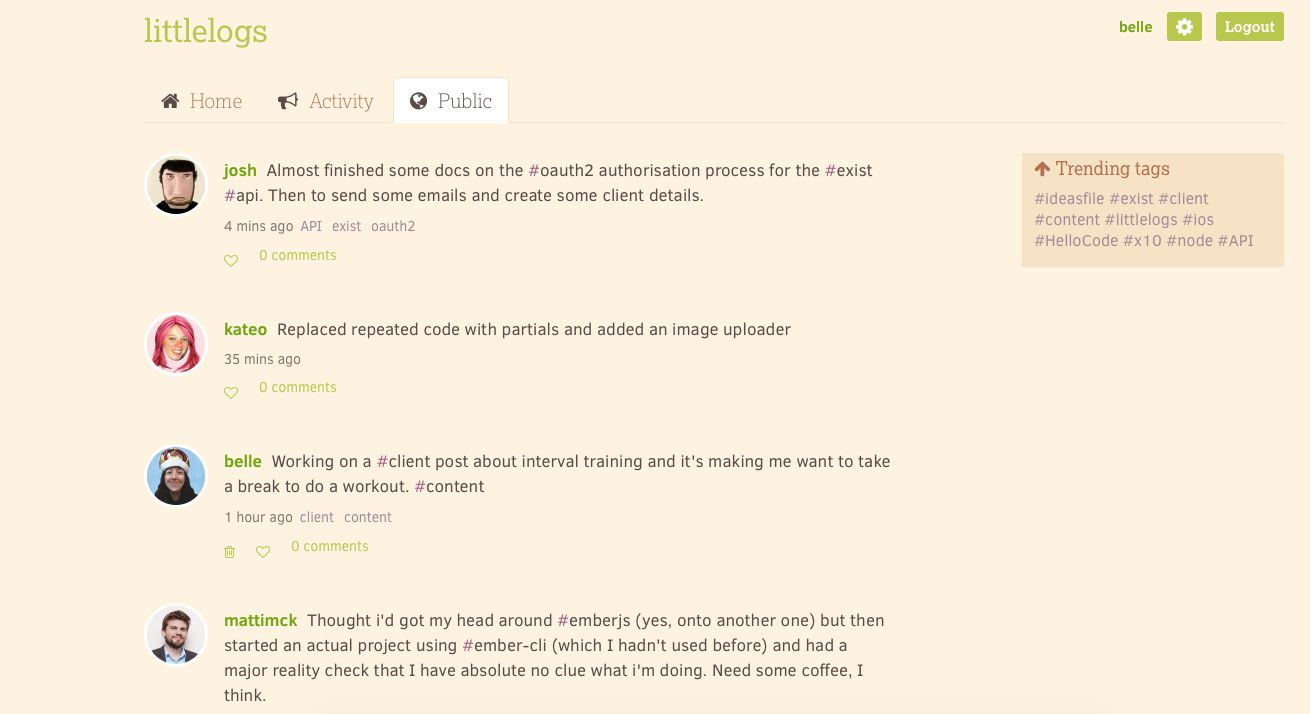The image size is (1310, 714).
Task: Like josh's post with heart icon
Action: [231, 261]
